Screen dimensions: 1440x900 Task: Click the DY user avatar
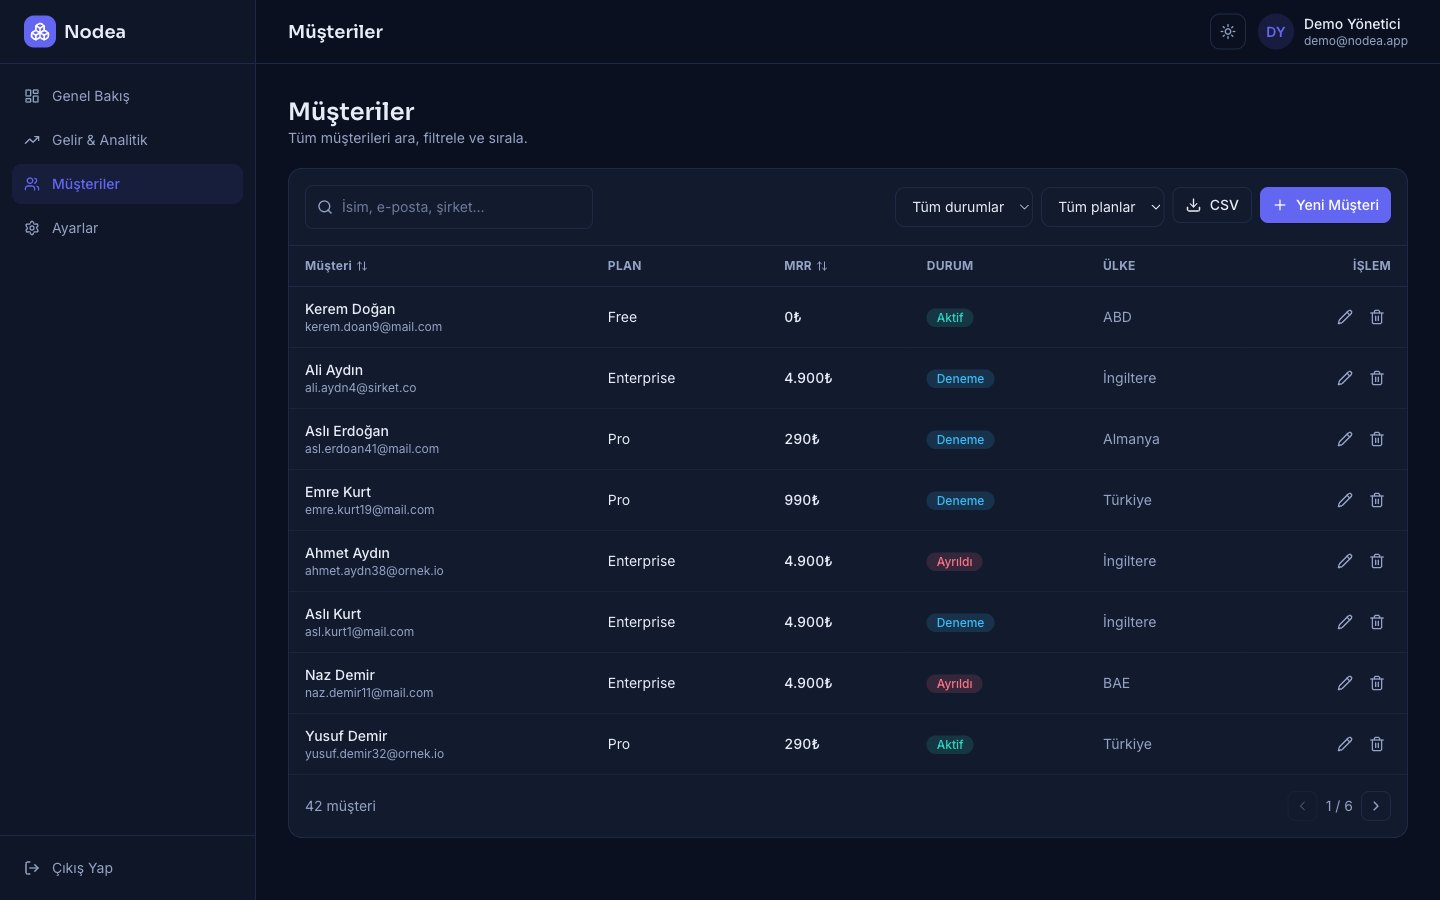tap(1276, 32)
